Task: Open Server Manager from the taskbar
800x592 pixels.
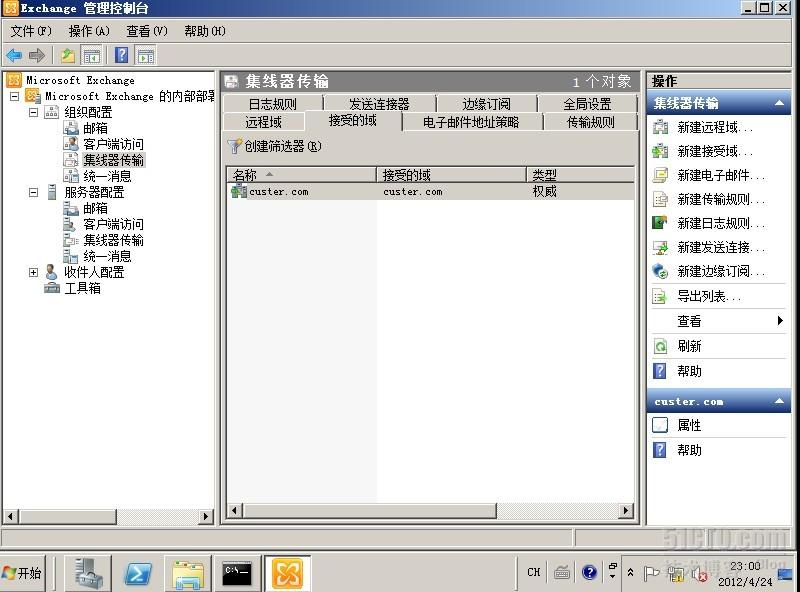Action: [x=89, y=573]
